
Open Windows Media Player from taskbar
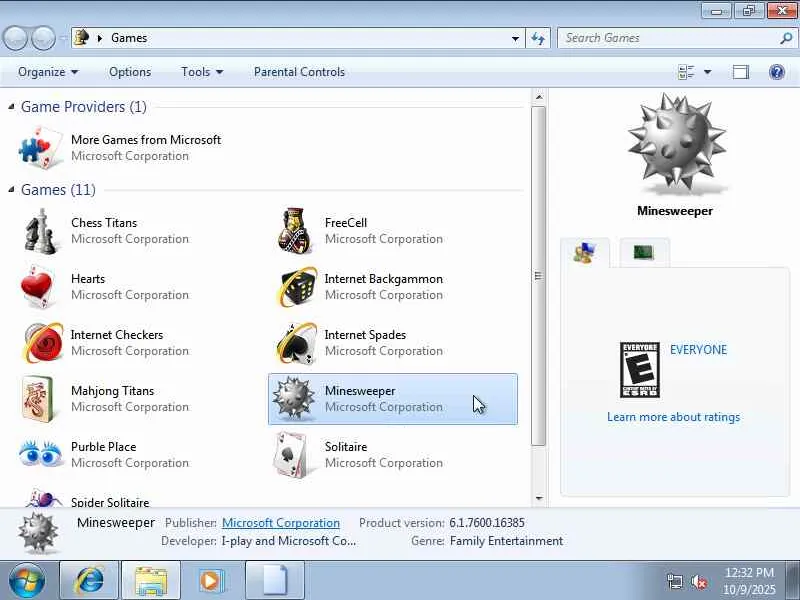[x=211, y=580]
